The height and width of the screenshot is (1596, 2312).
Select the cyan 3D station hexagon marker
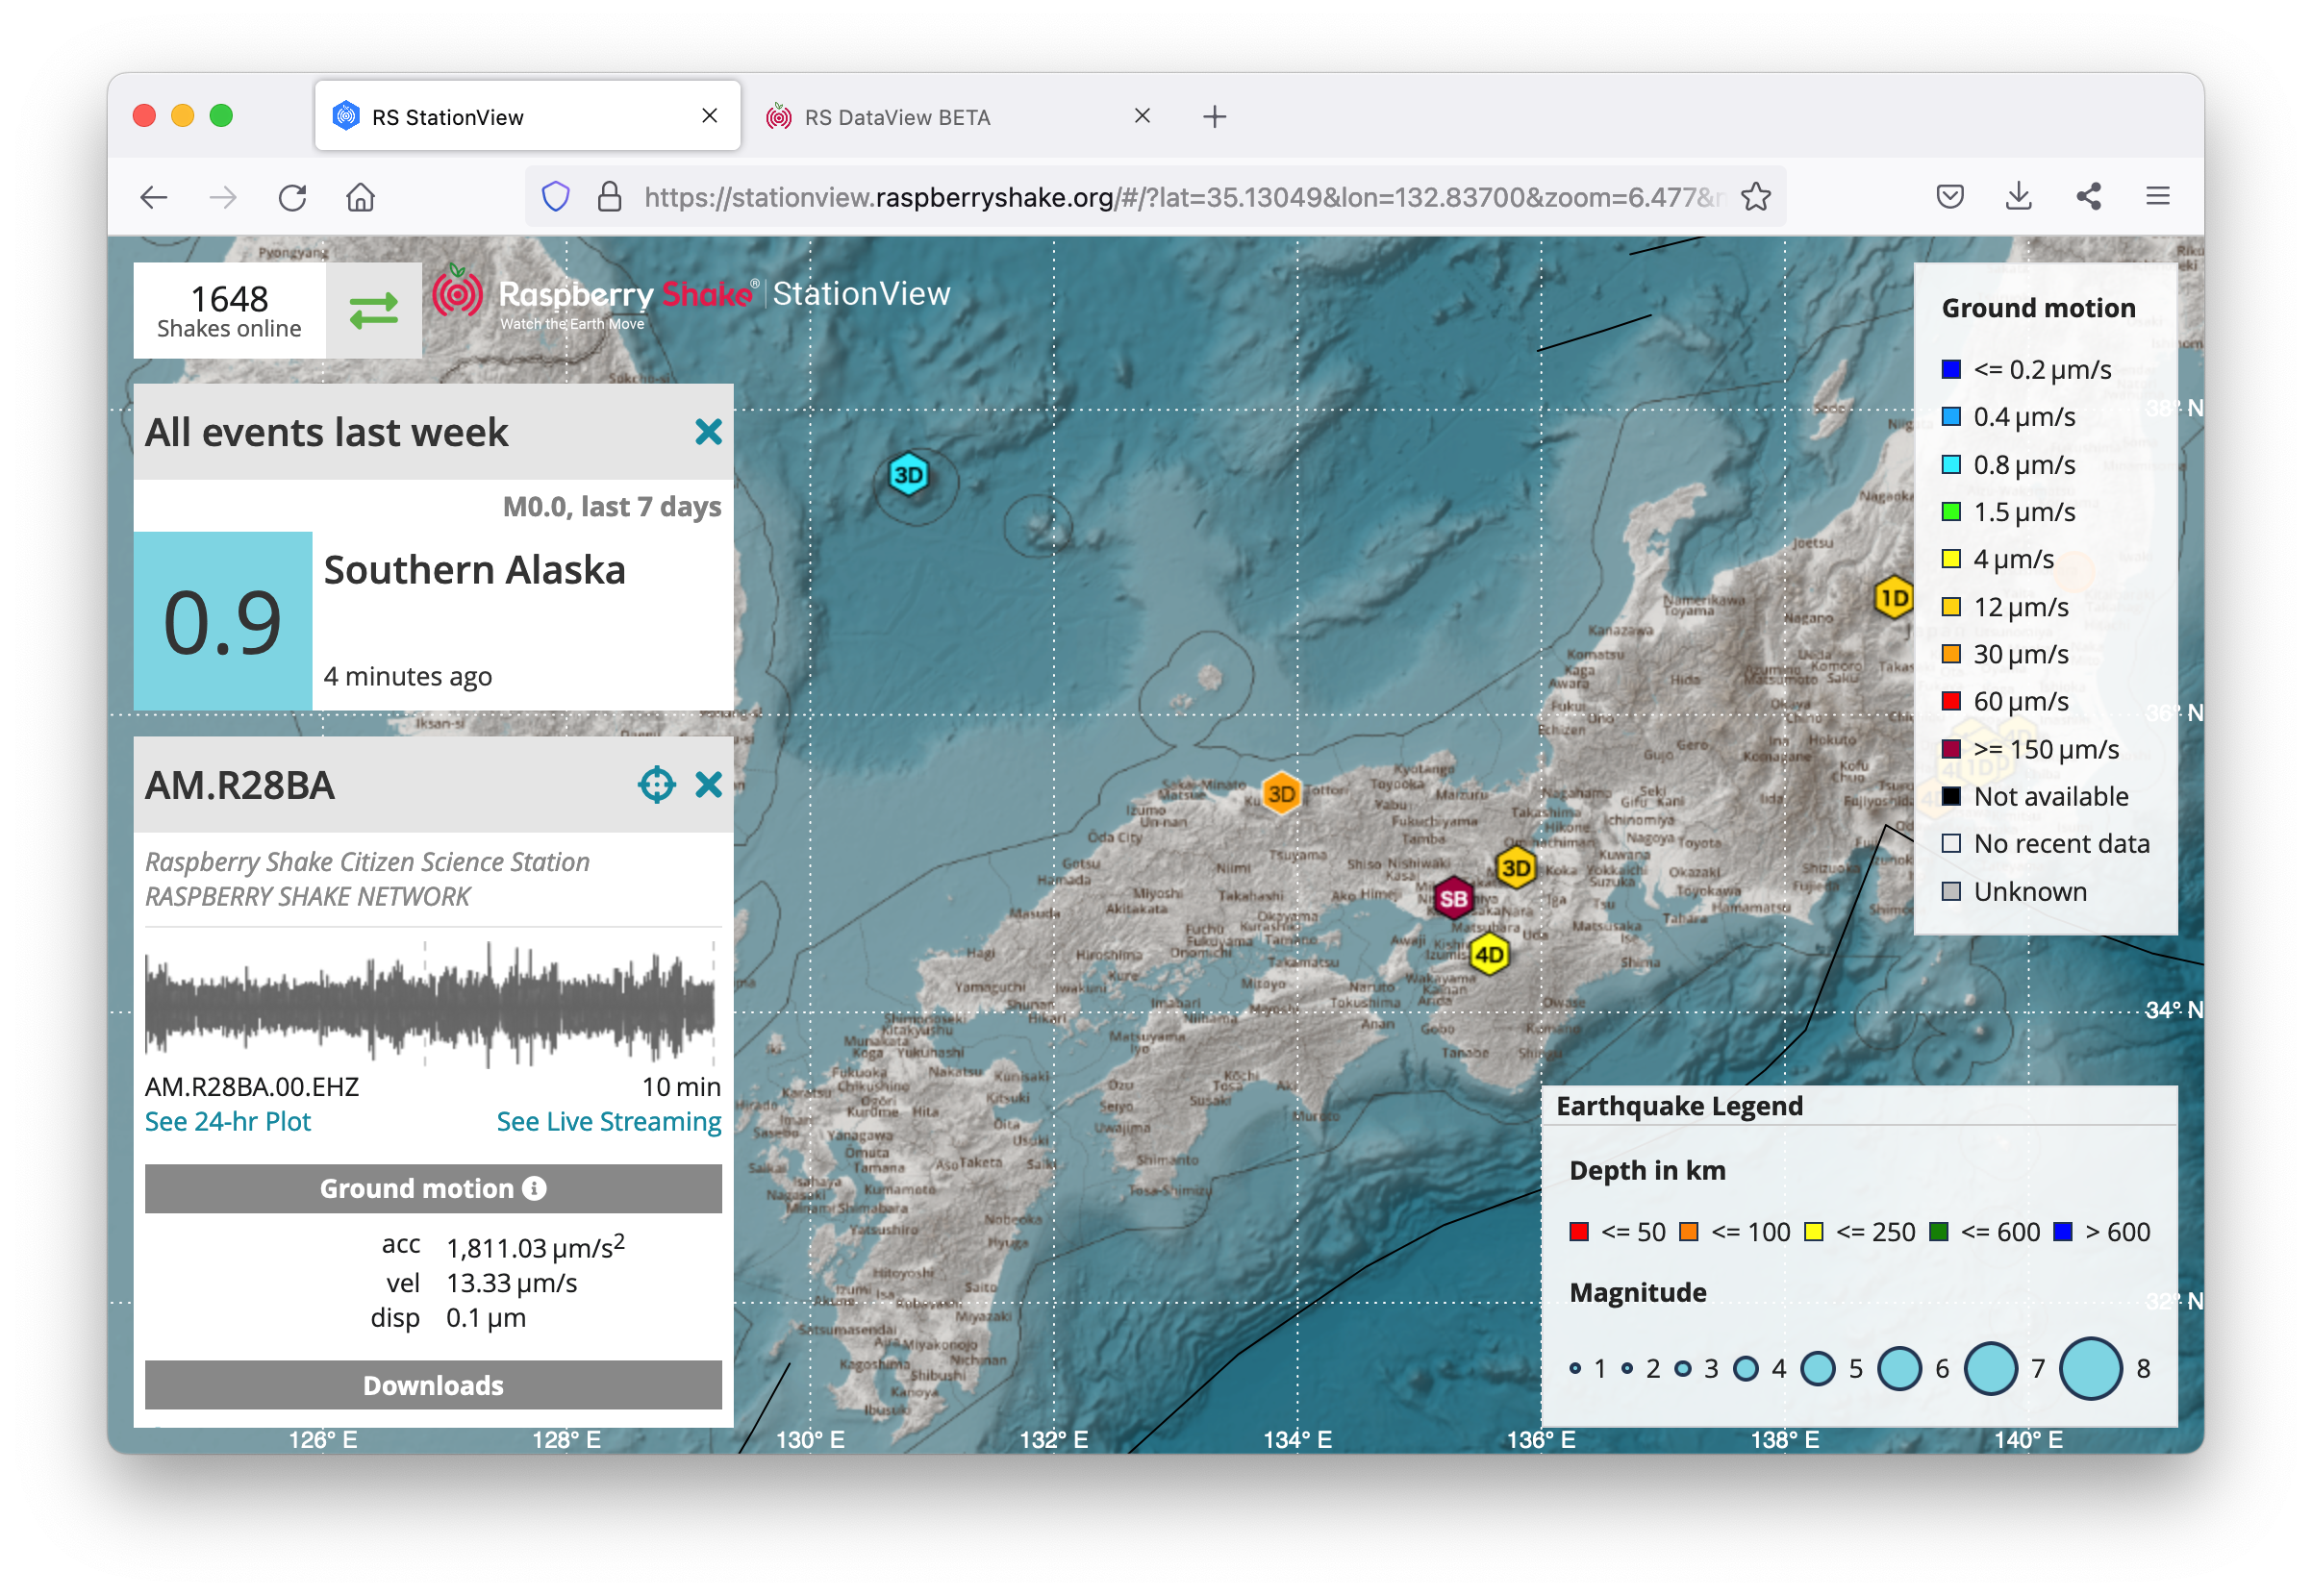(x=908, y=475)
